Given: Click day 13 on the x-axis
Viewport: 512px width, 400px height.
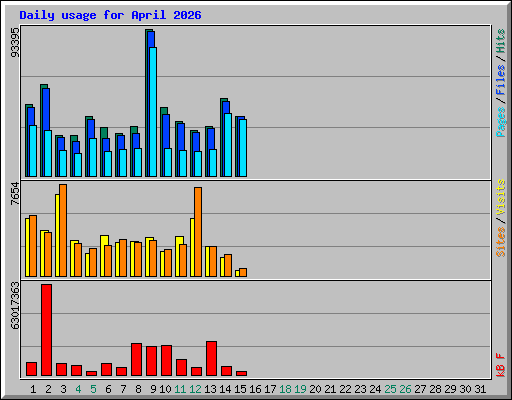Looking at the screenshot, I should point(210,389).
